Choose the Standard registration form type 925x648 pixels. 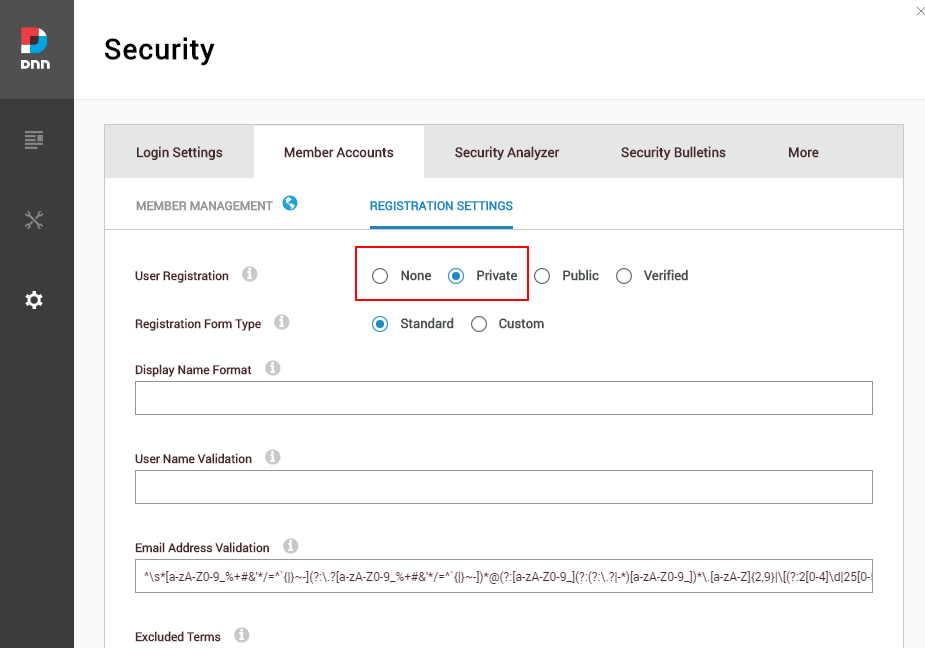pos(380,324)
